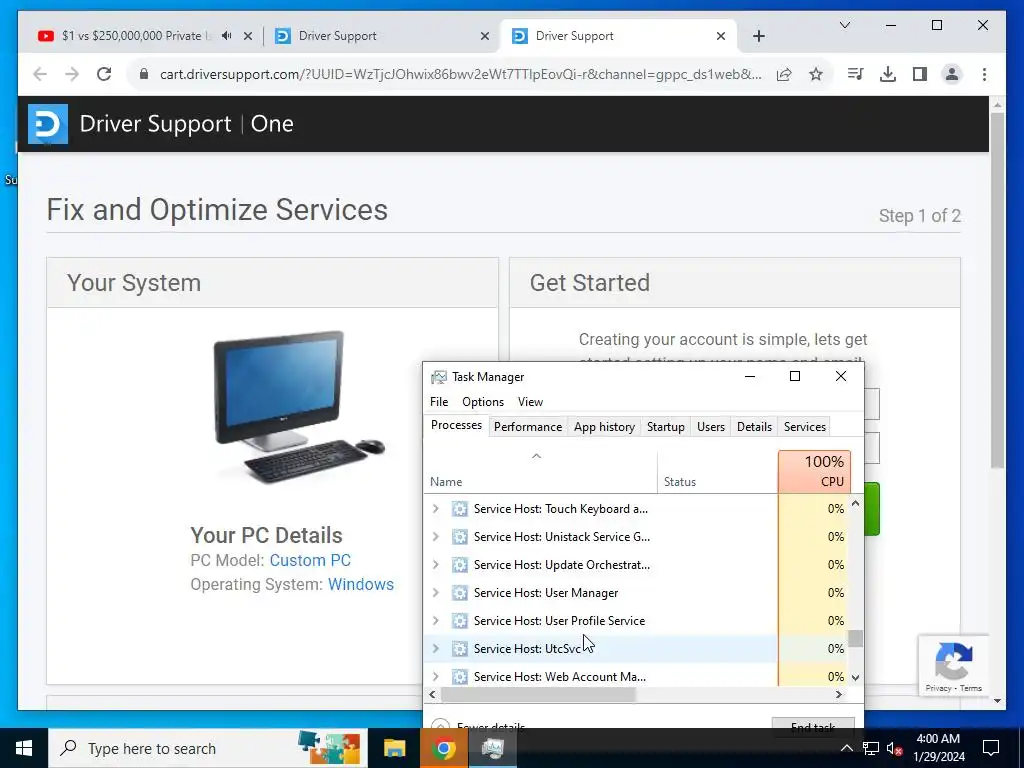Image resolution: width=1024 pixels, height=768 pixels.
Task: Sort processes by Status column
Action: coord(718,472)
